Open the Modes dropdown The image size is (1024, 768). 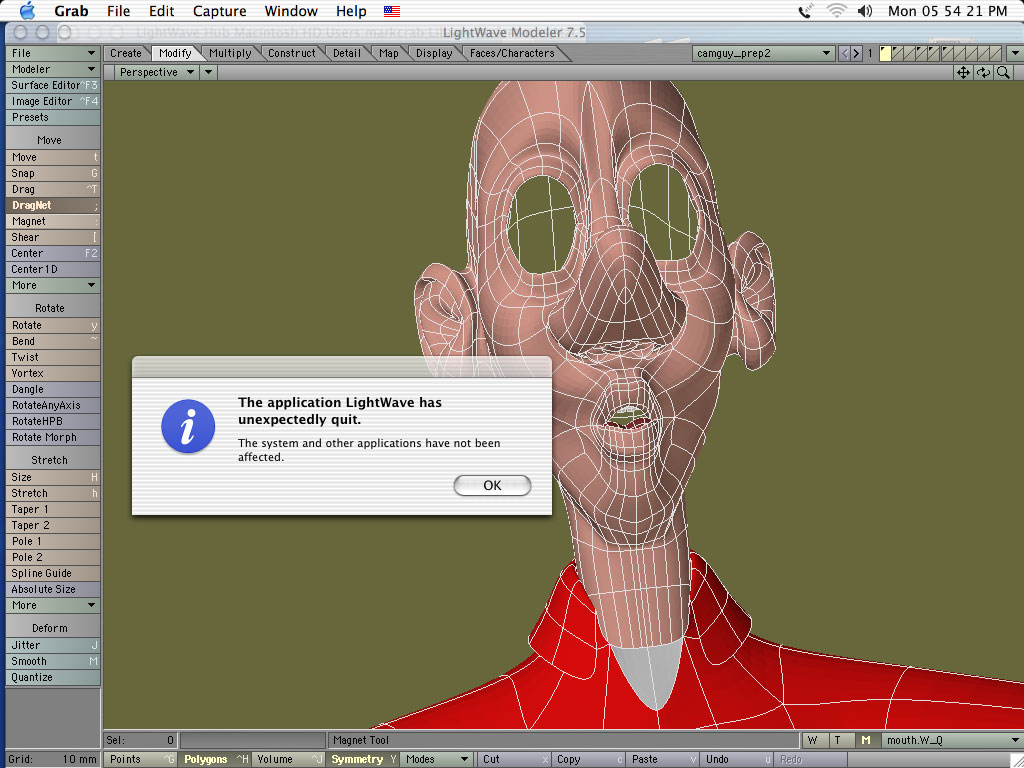(437, 759)
